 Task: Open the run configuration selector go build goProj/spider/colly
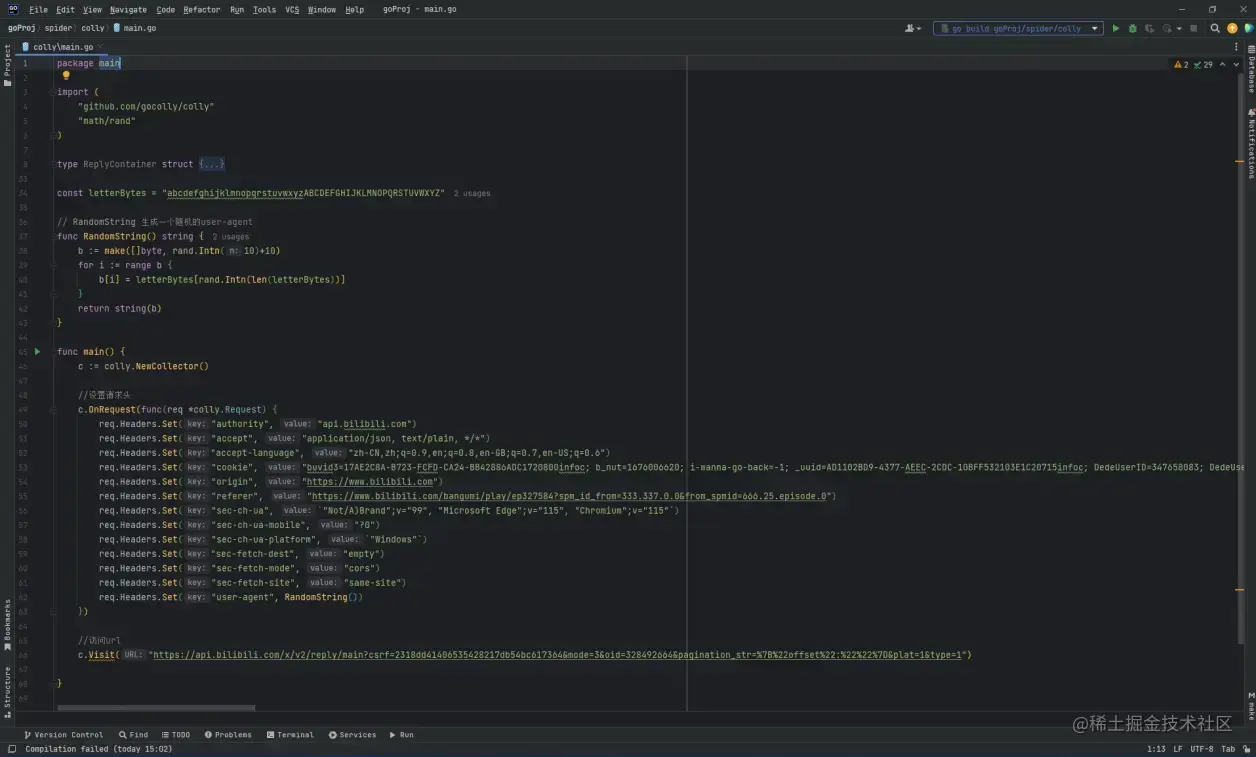pos(1018,28)
